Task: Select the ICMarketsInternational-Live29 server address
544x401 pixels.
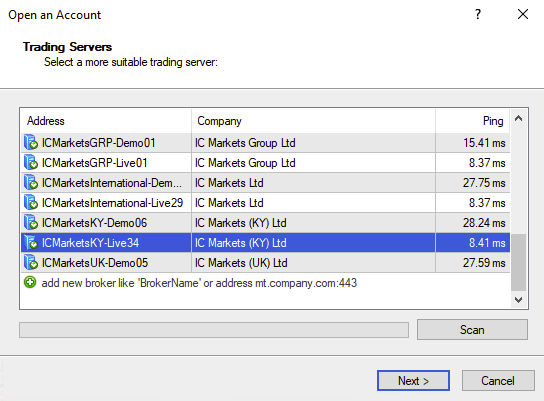Action: coord(112,203)
